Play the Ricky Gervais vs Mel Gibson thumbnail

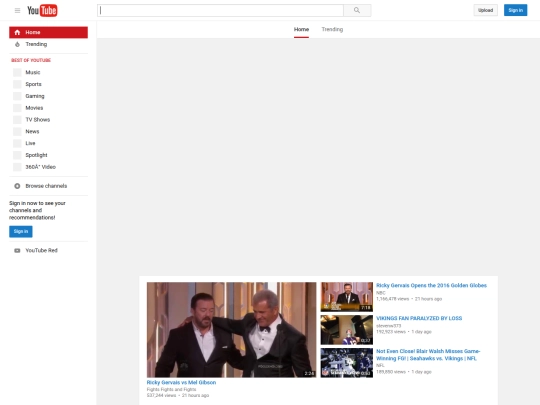tap(231, 330)
